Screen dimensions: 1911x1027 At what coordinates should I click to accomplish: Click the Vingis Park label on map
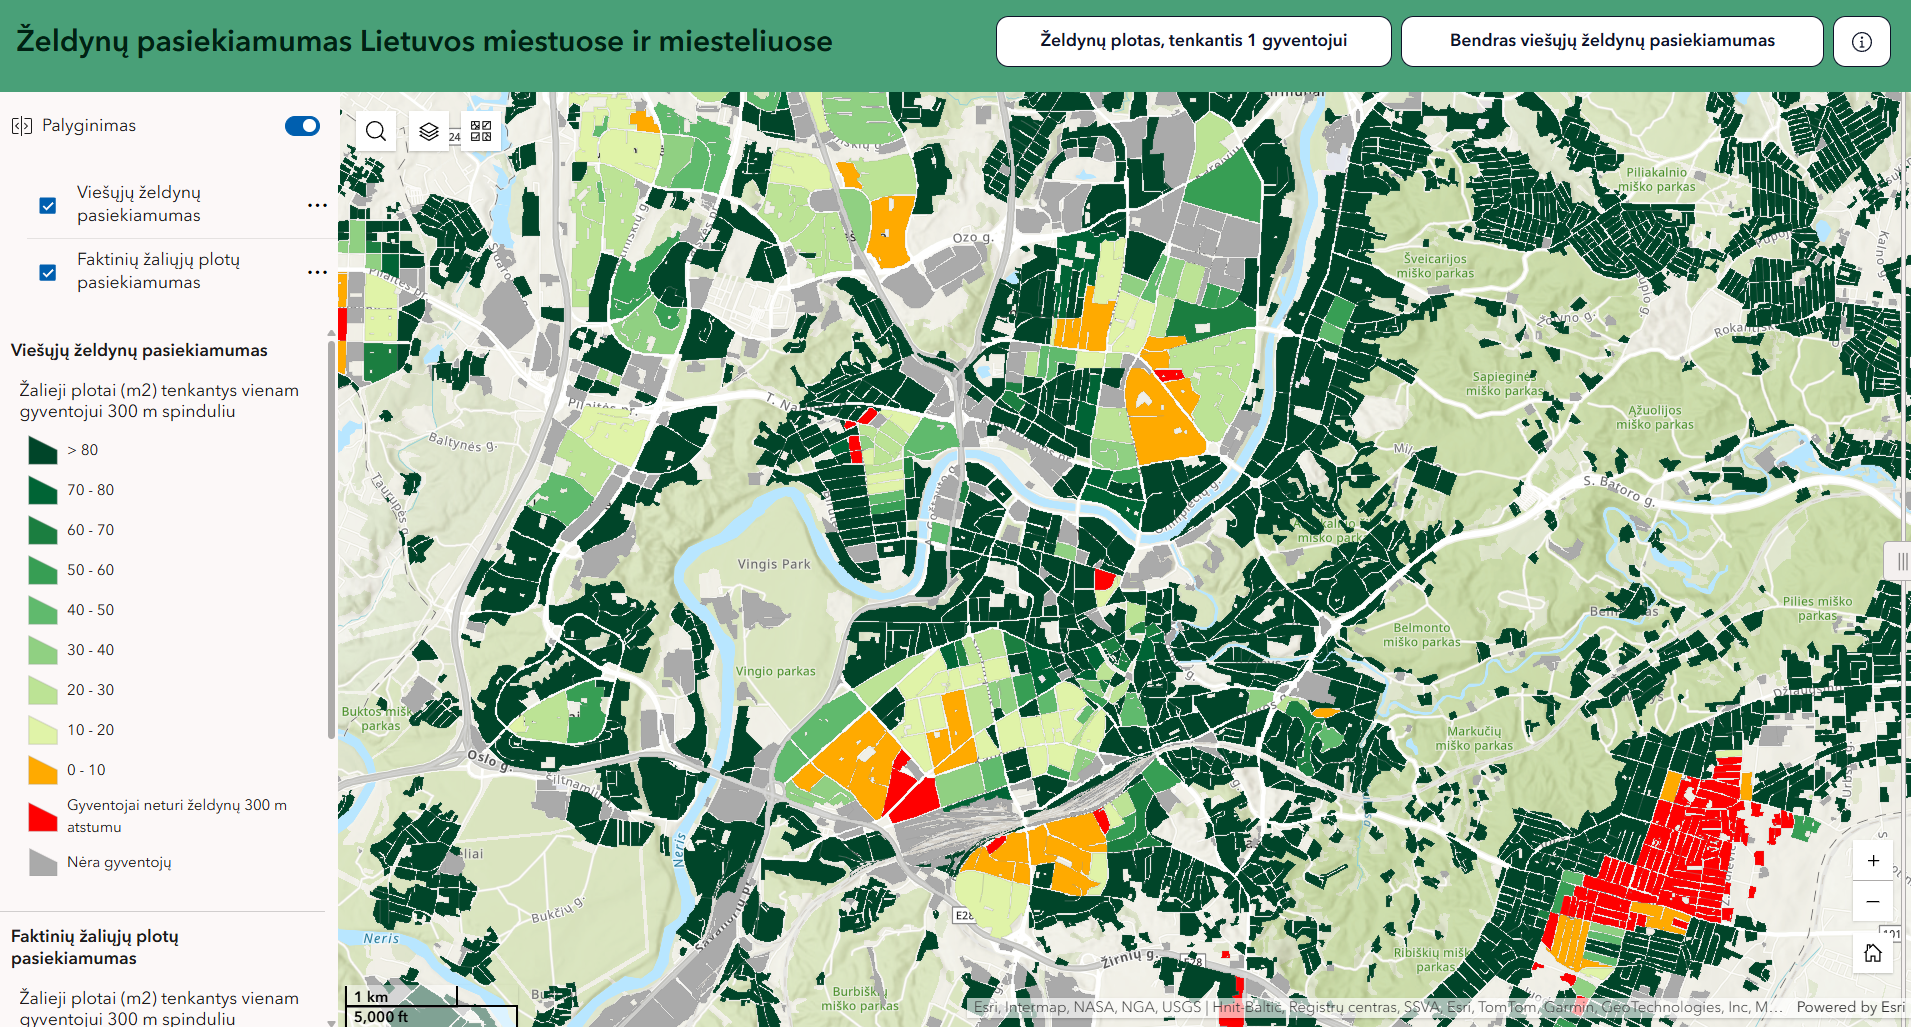(x=774, y=564)
